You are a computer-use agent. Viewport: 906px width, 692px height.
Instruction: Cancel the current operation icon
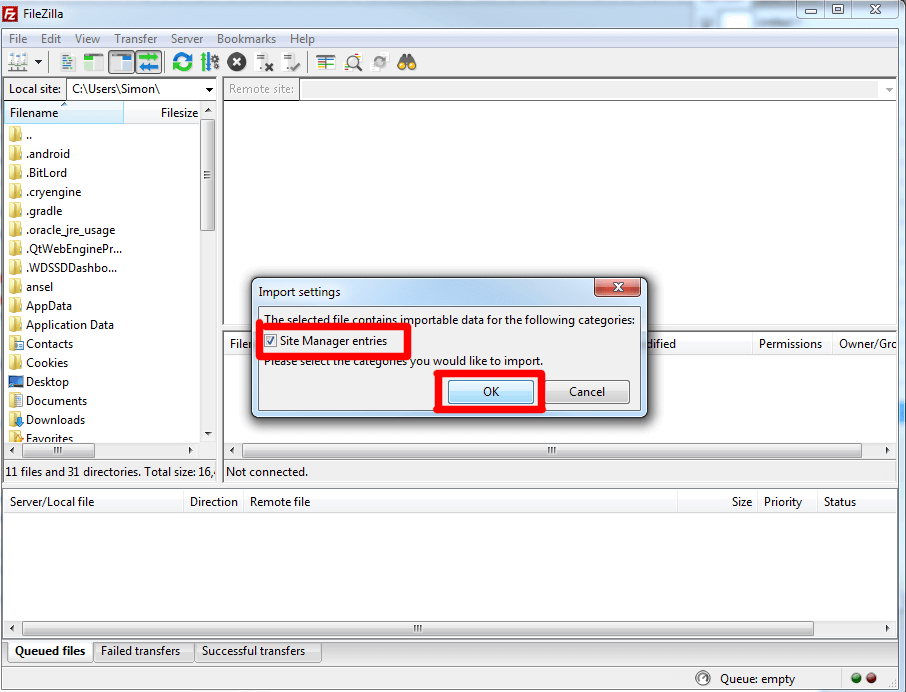click(236, 62)
